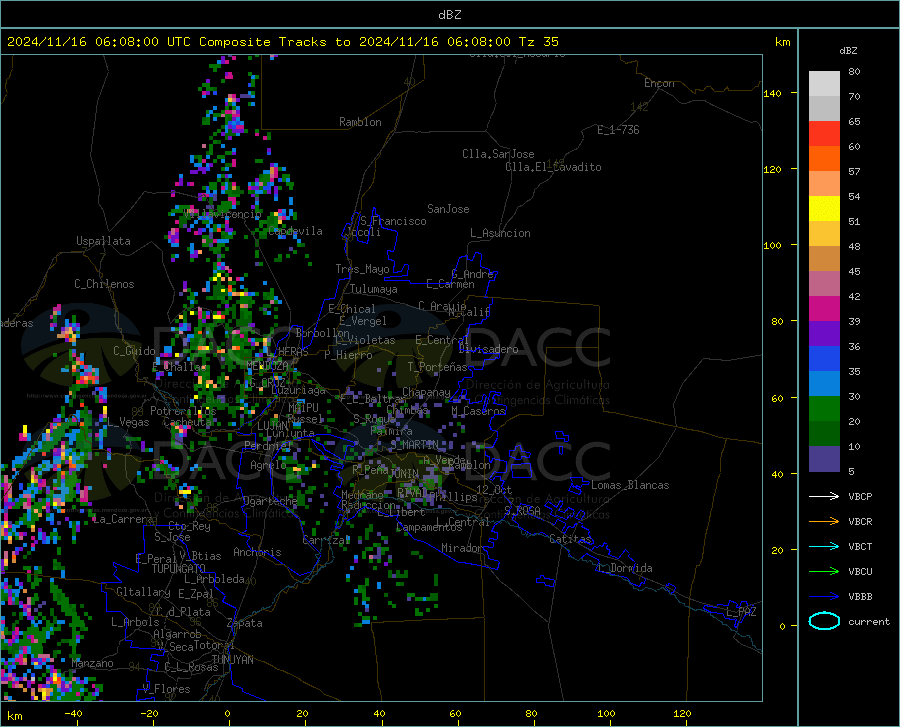900x727 pixels.
Task: Click the C_Chilenos map label
Action: 104,284
